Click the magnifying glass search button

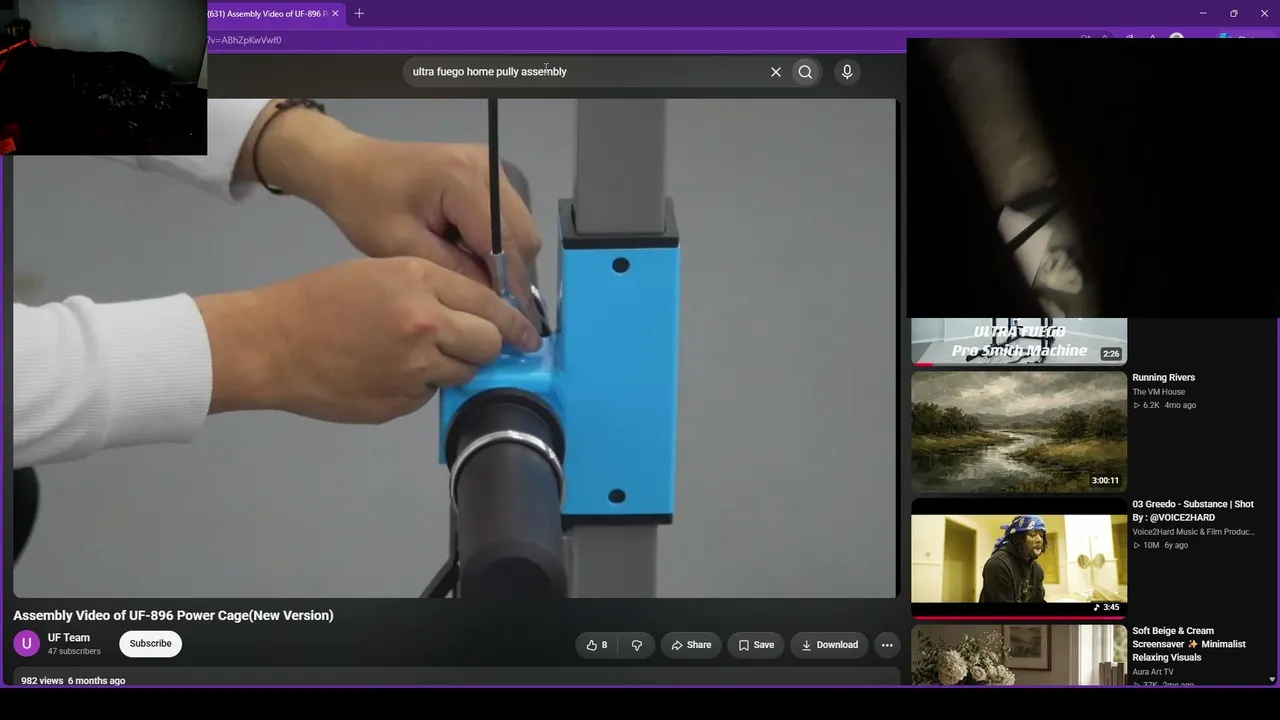pos(805,72)
